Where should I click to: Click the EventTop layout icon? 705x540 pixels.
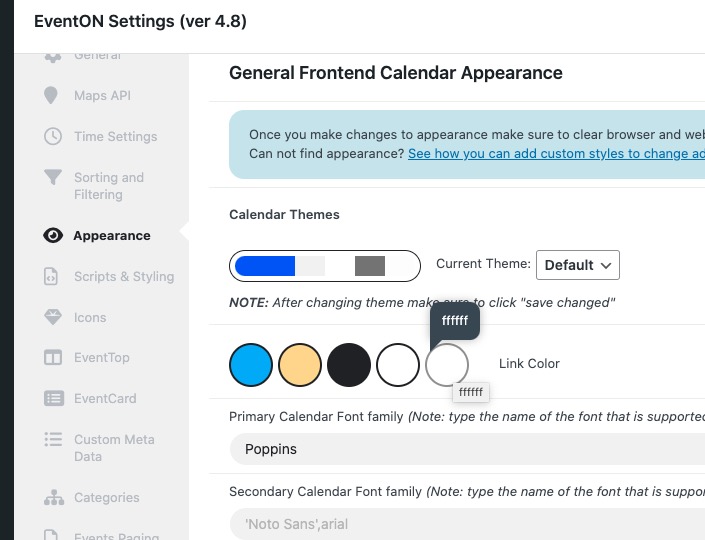(x=53, y=358)
